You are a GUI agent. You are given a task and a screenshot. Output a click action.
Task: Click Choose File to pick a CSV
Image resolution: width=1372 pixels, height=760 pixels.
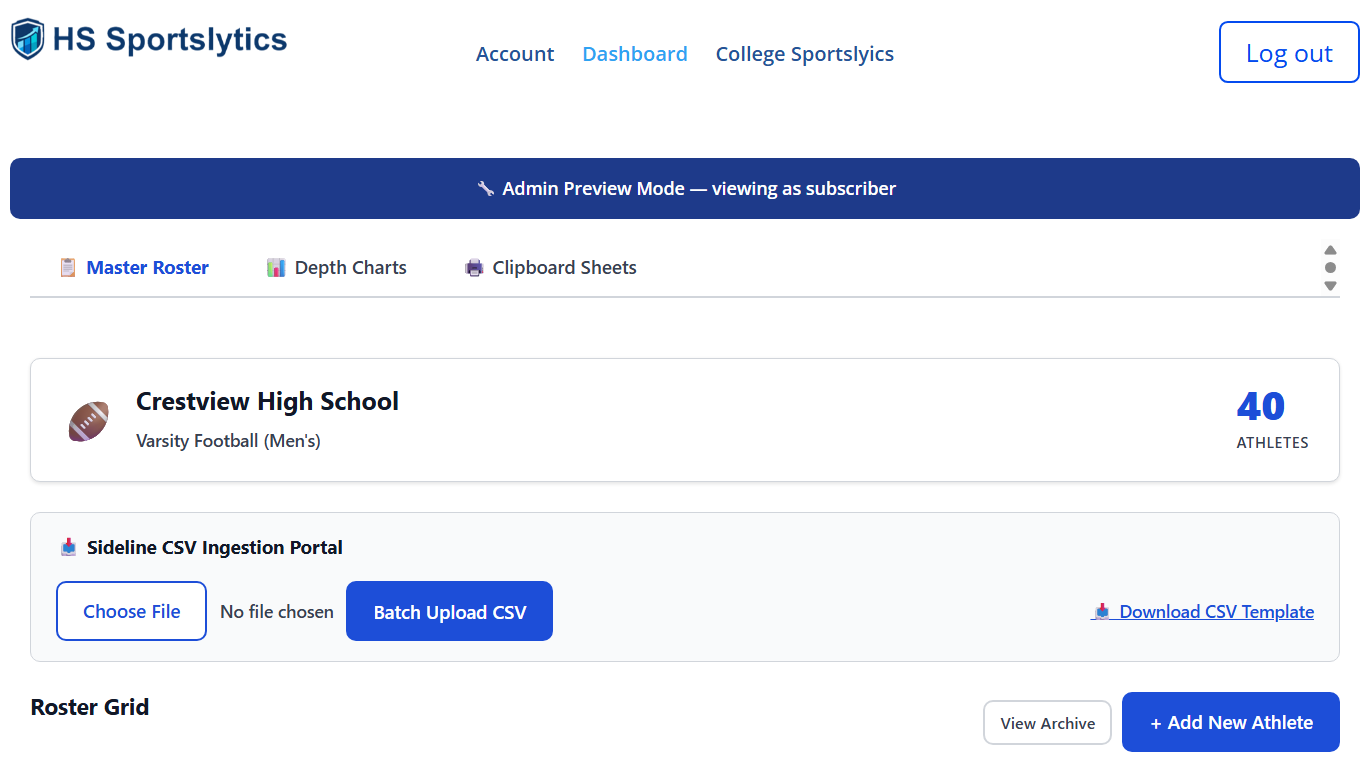click(x=132, y=611)
